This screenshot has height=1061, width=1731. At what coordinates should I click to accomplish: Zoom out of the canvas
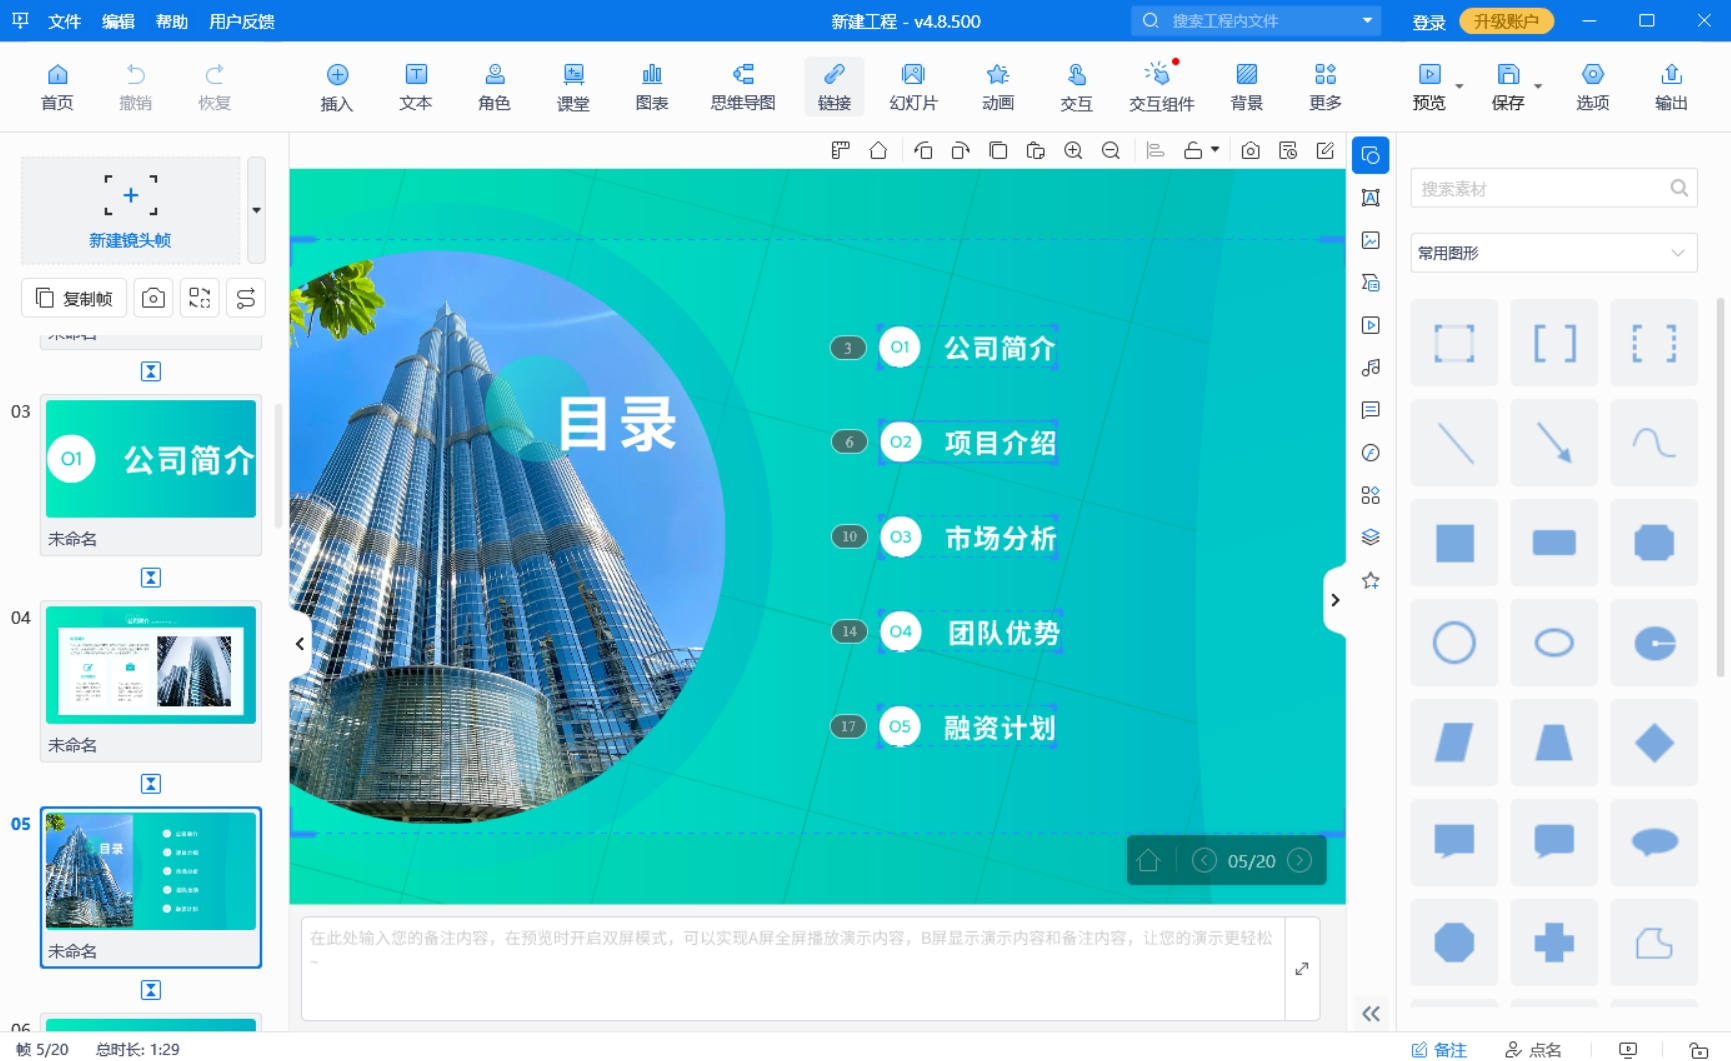(x=1110, y=151)
